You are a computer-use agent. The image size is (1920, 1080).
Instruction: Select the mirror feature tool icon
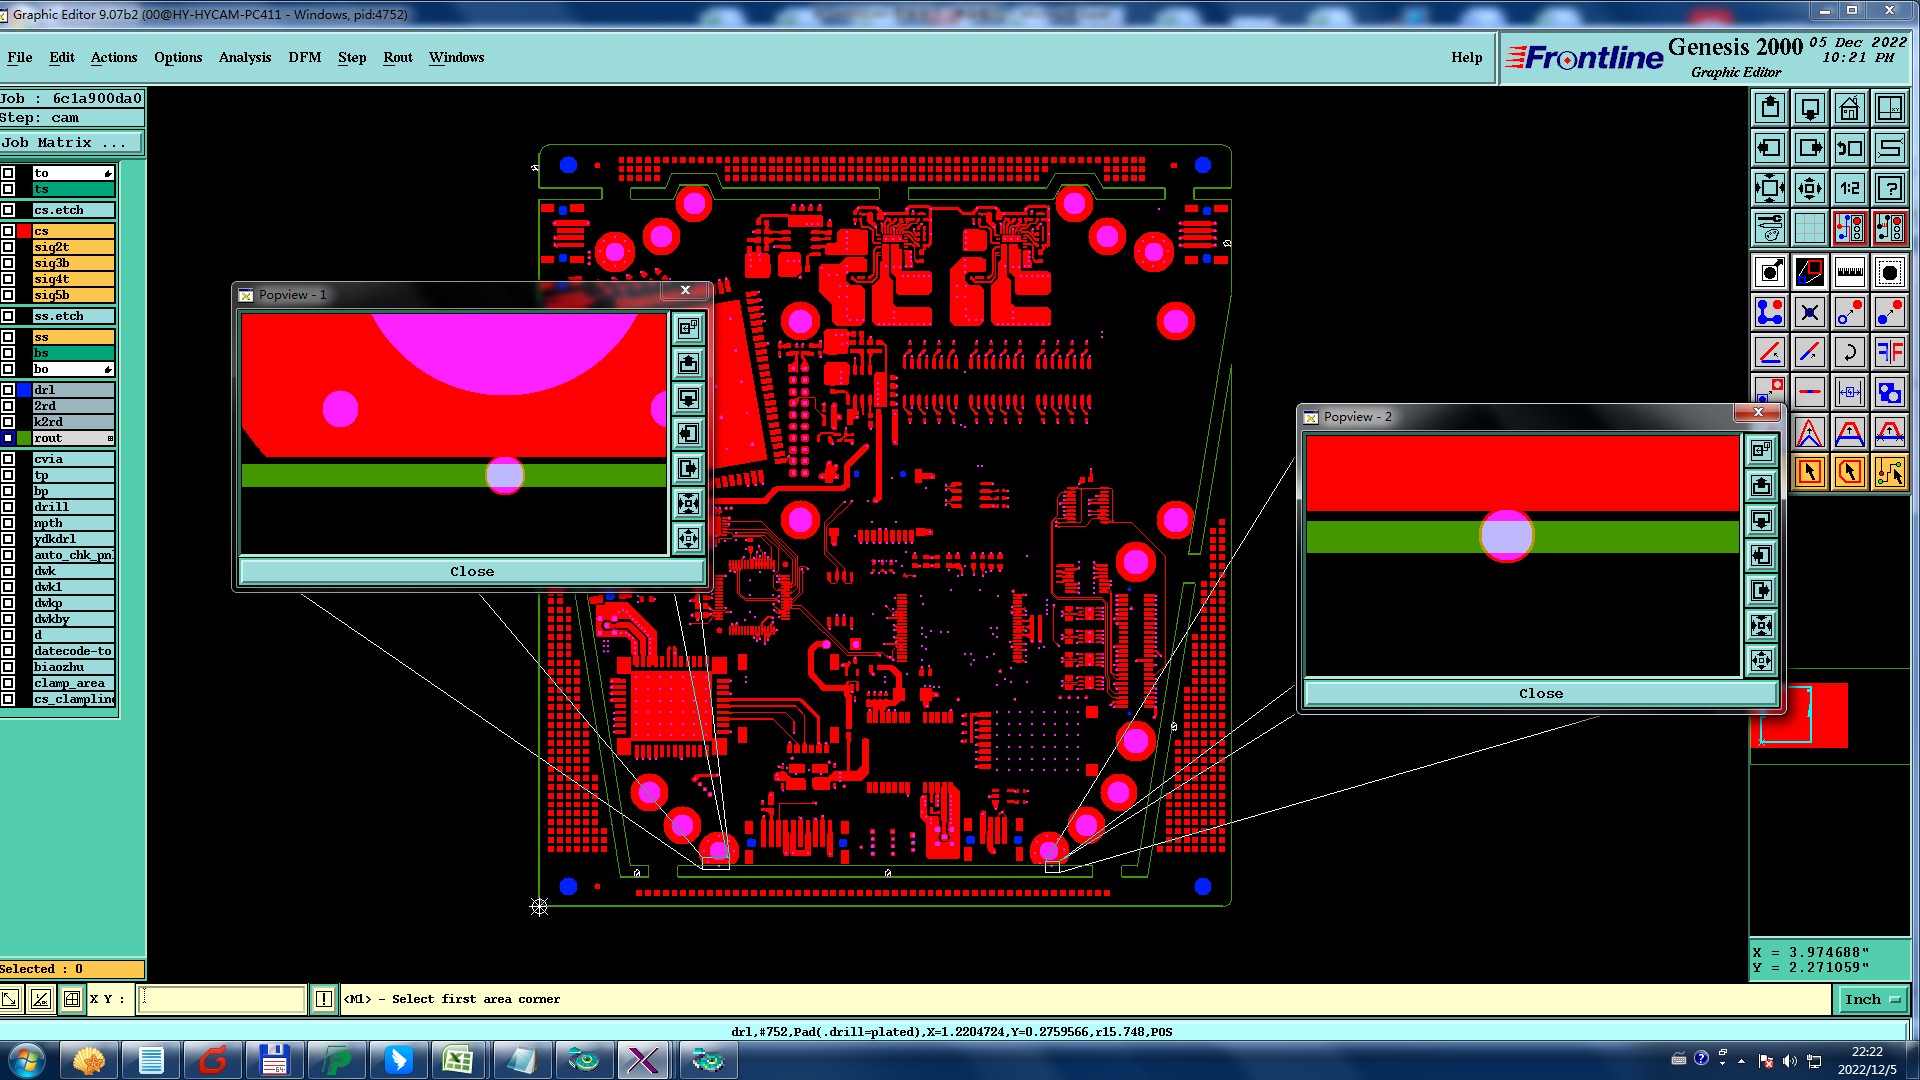1889,352
